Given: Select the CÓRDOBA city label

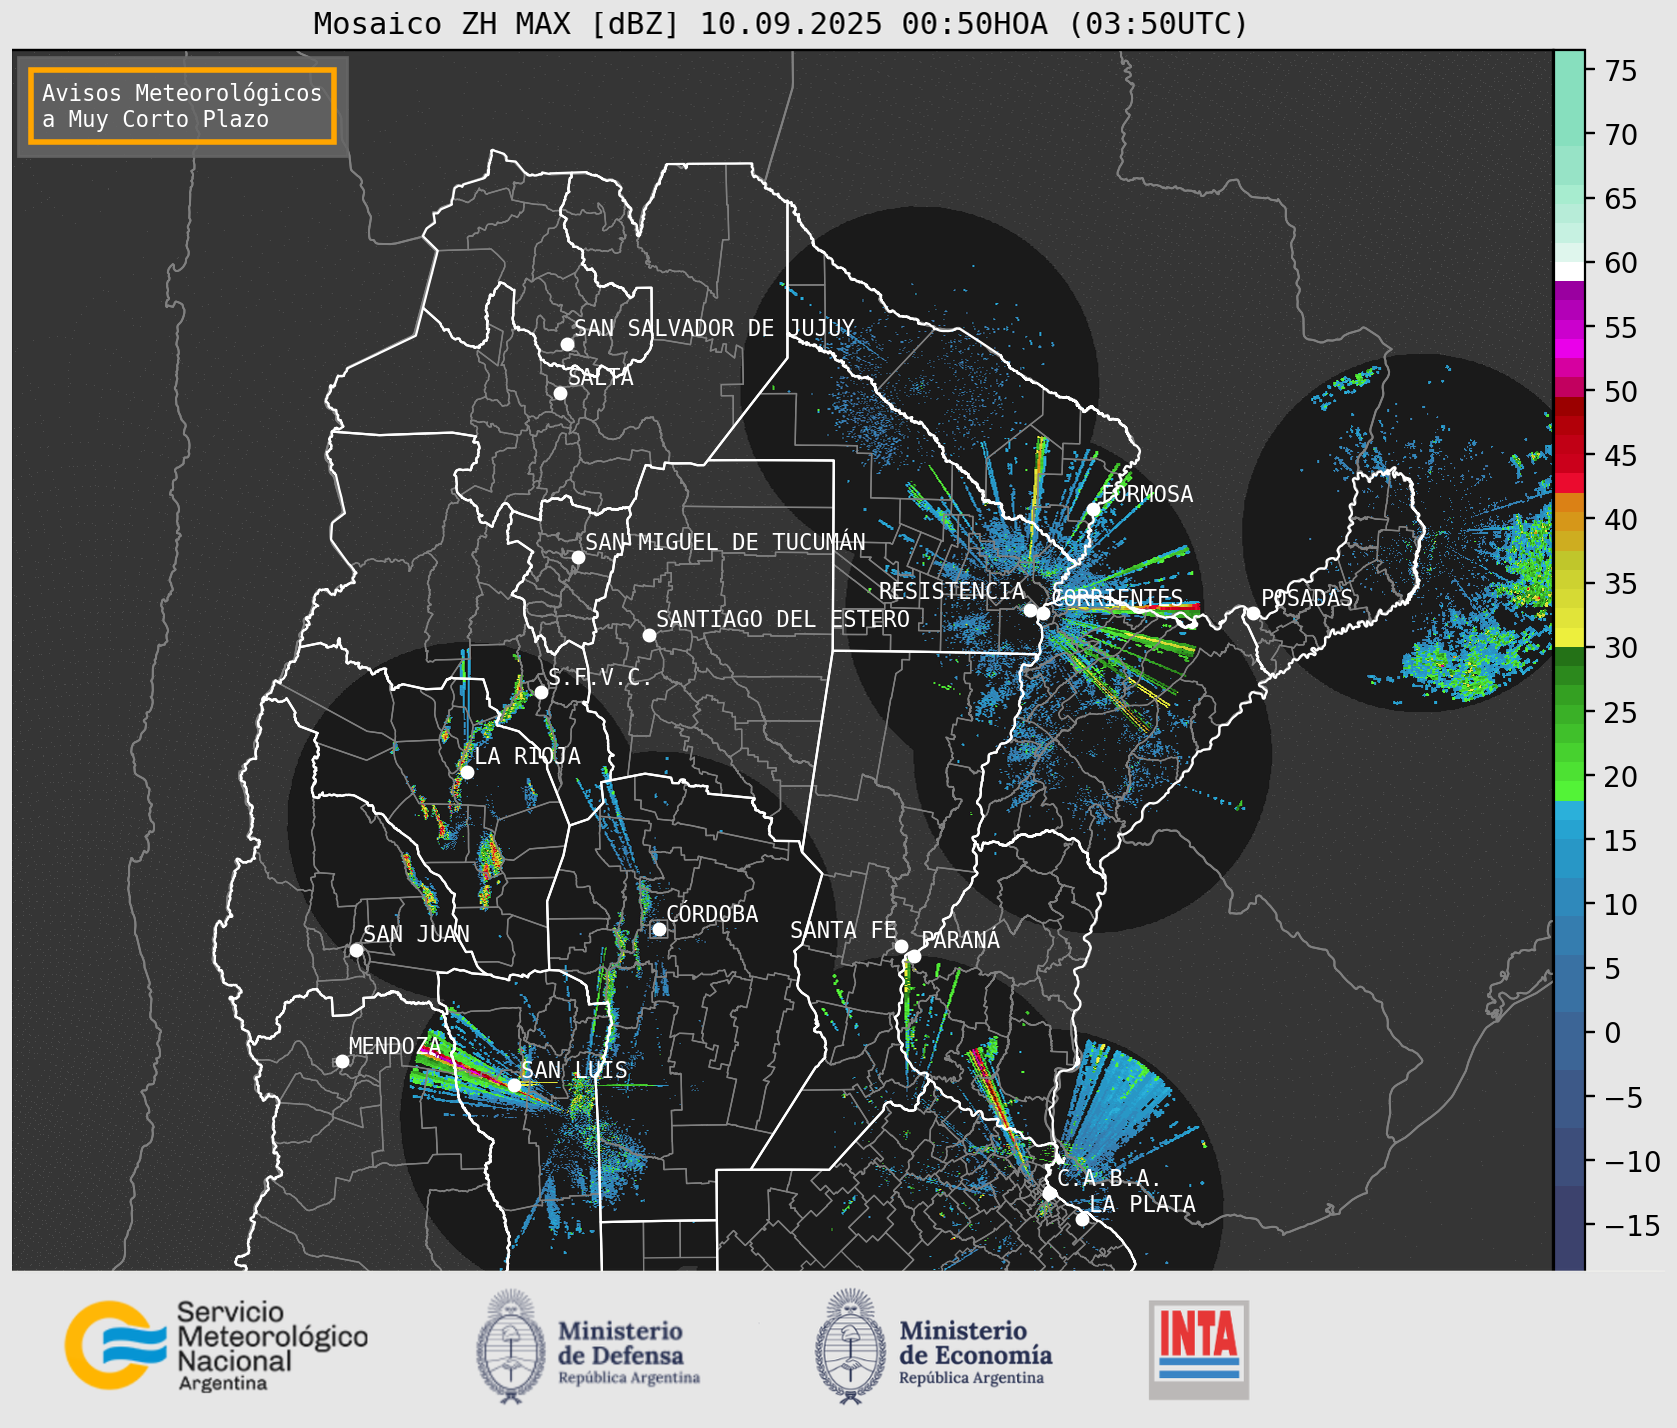Looking at the screenshot, I should tap(712, 914).
